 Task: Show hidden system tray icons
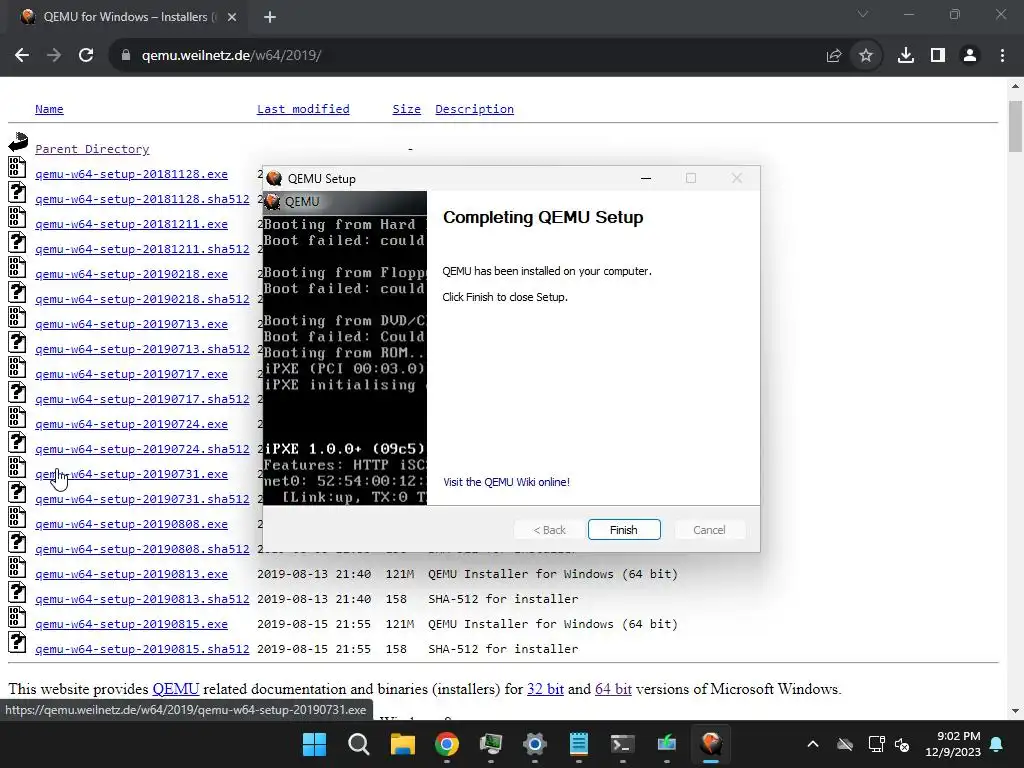click(x=813, y=744)
